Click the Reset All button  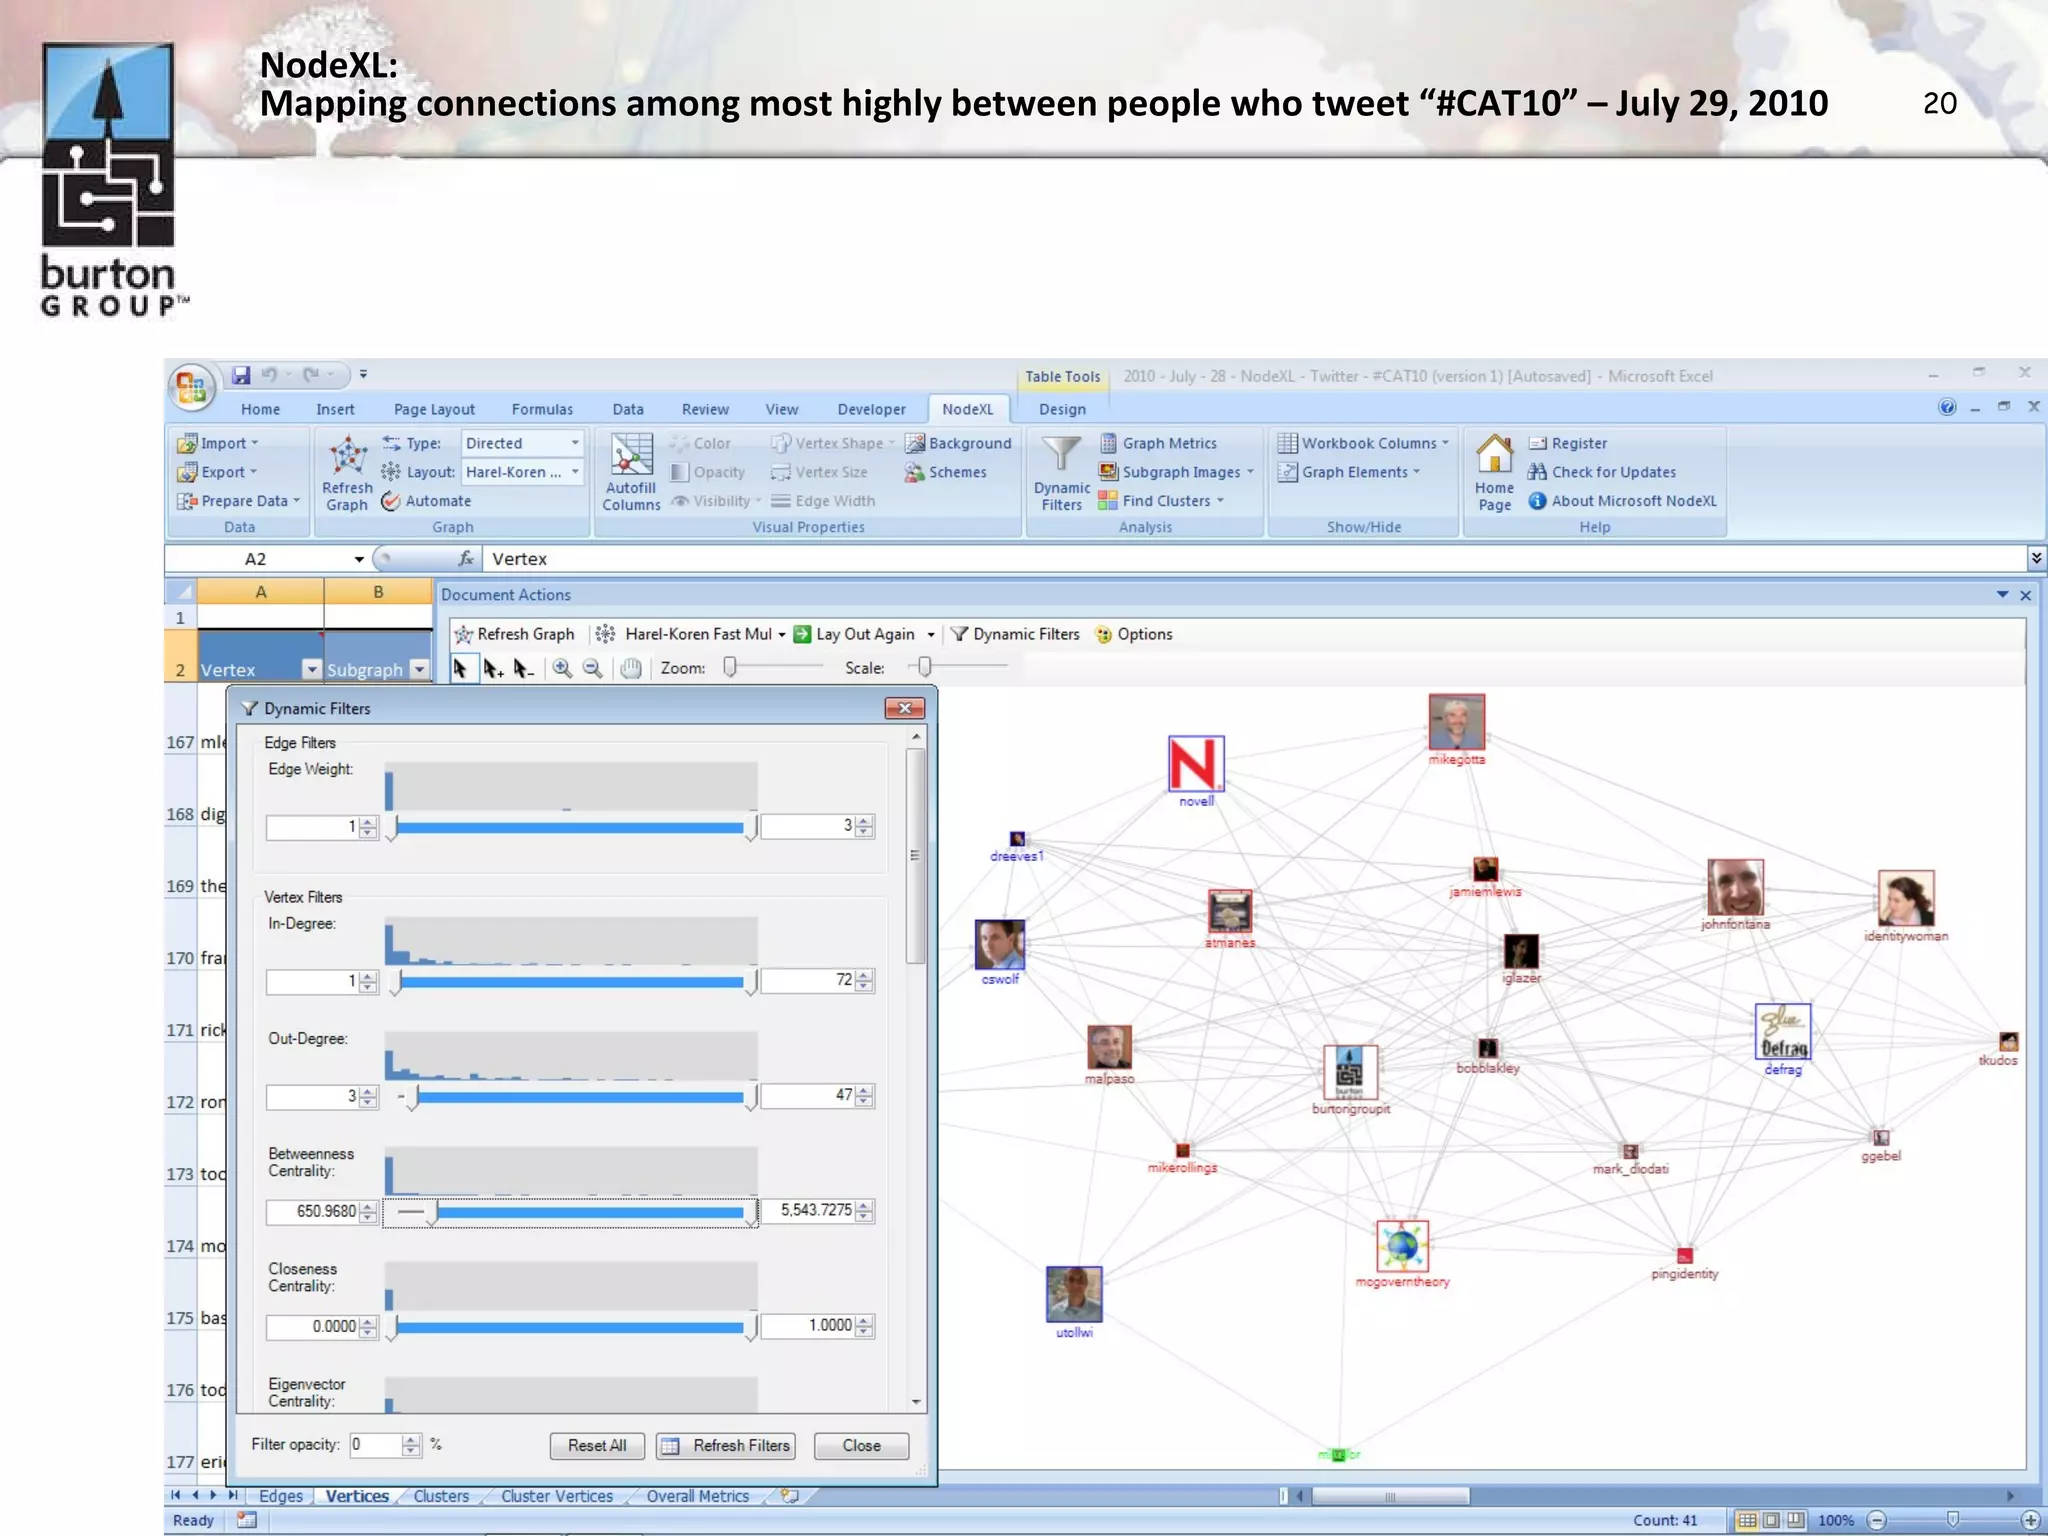pos(597,1446)
